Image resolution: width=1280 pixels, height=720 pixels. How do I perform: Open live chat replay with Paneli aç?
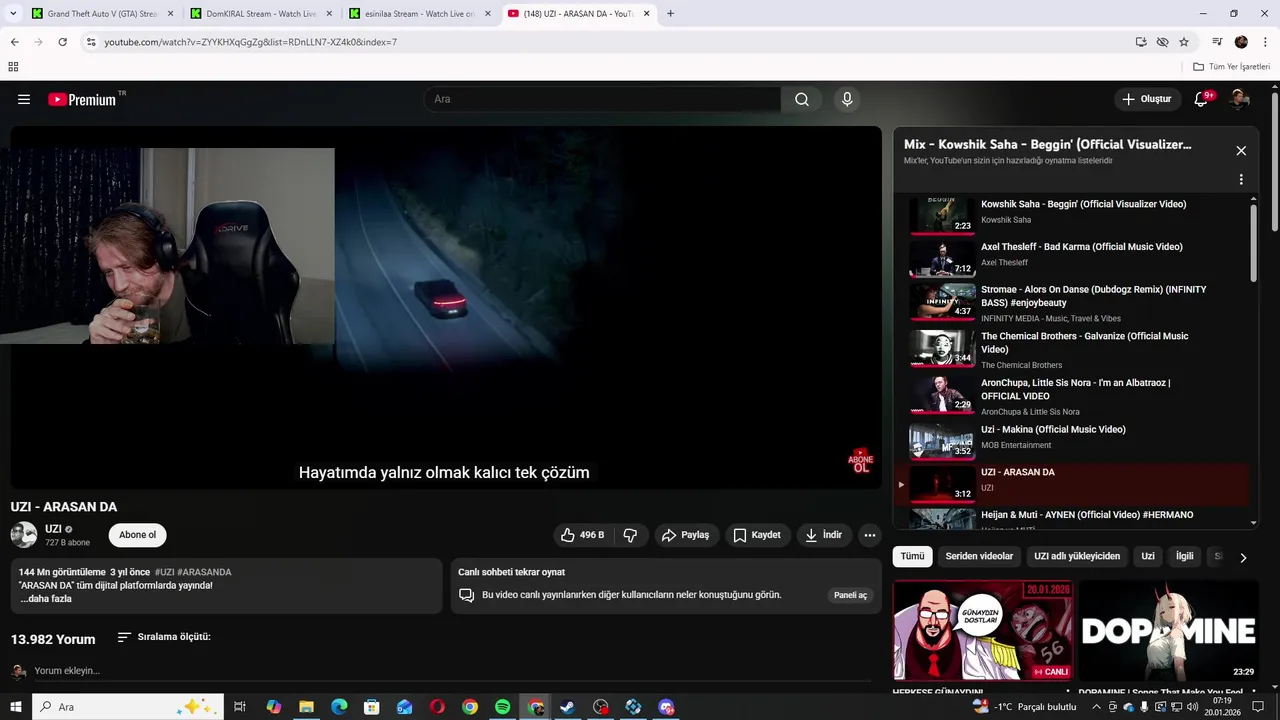click(851, 595)
